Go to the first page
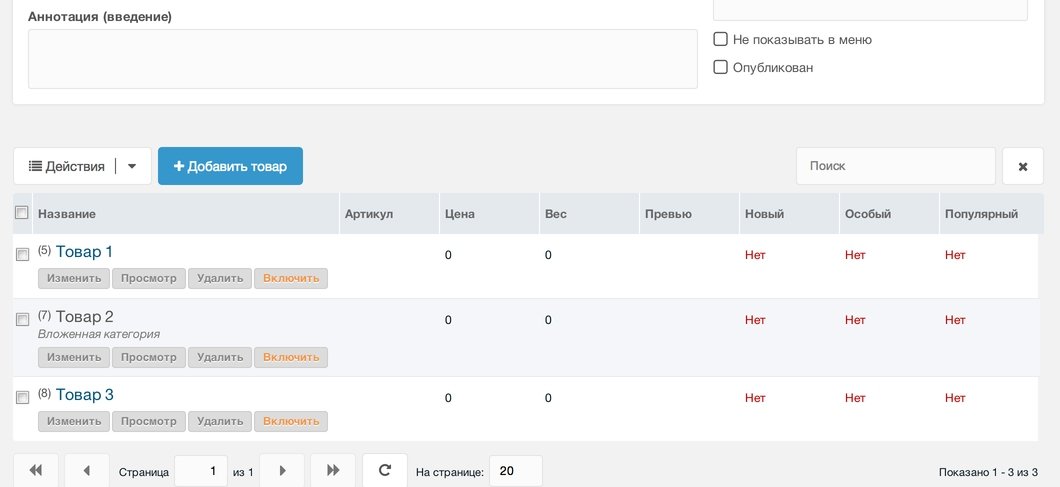1060x487 pixels. point(36,470)
